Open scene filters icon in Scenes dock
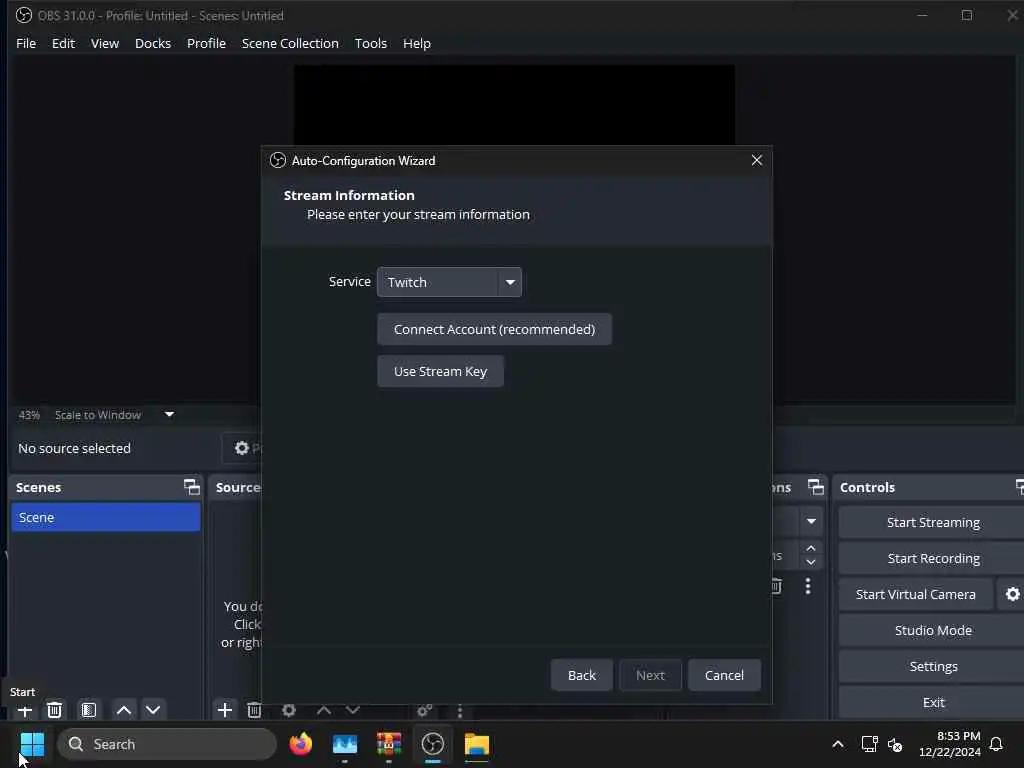This screenshot has height=768, width=1024. 89,710
